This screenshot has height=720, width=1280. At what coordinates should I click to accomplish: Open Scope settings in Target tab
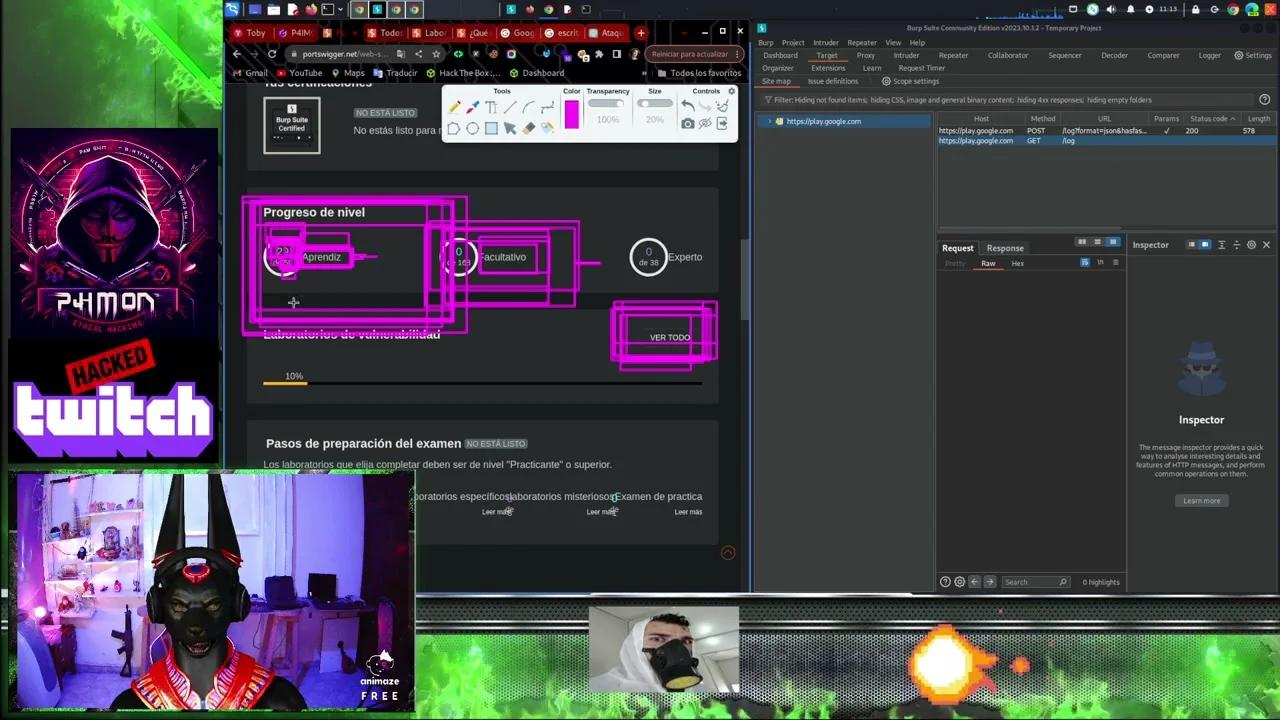910,81
